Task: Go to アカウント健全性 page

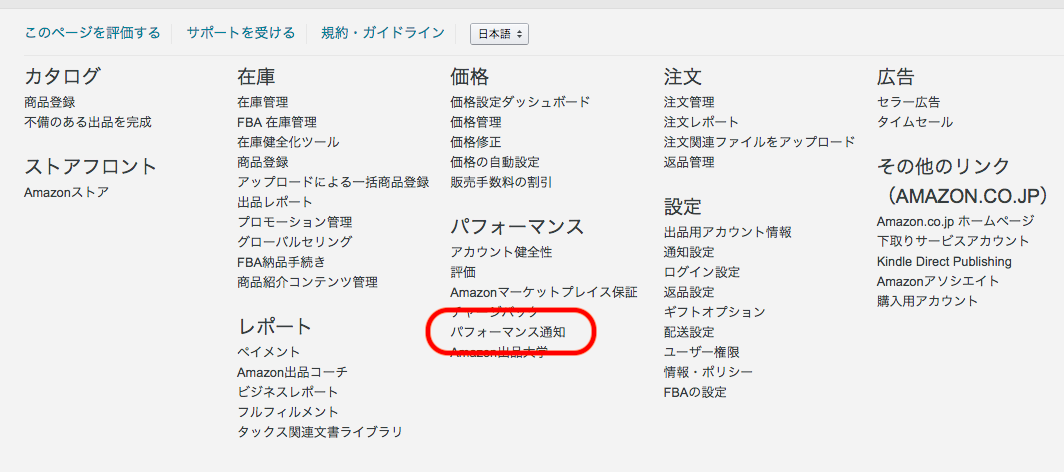Action: click(x=501, y=252)
